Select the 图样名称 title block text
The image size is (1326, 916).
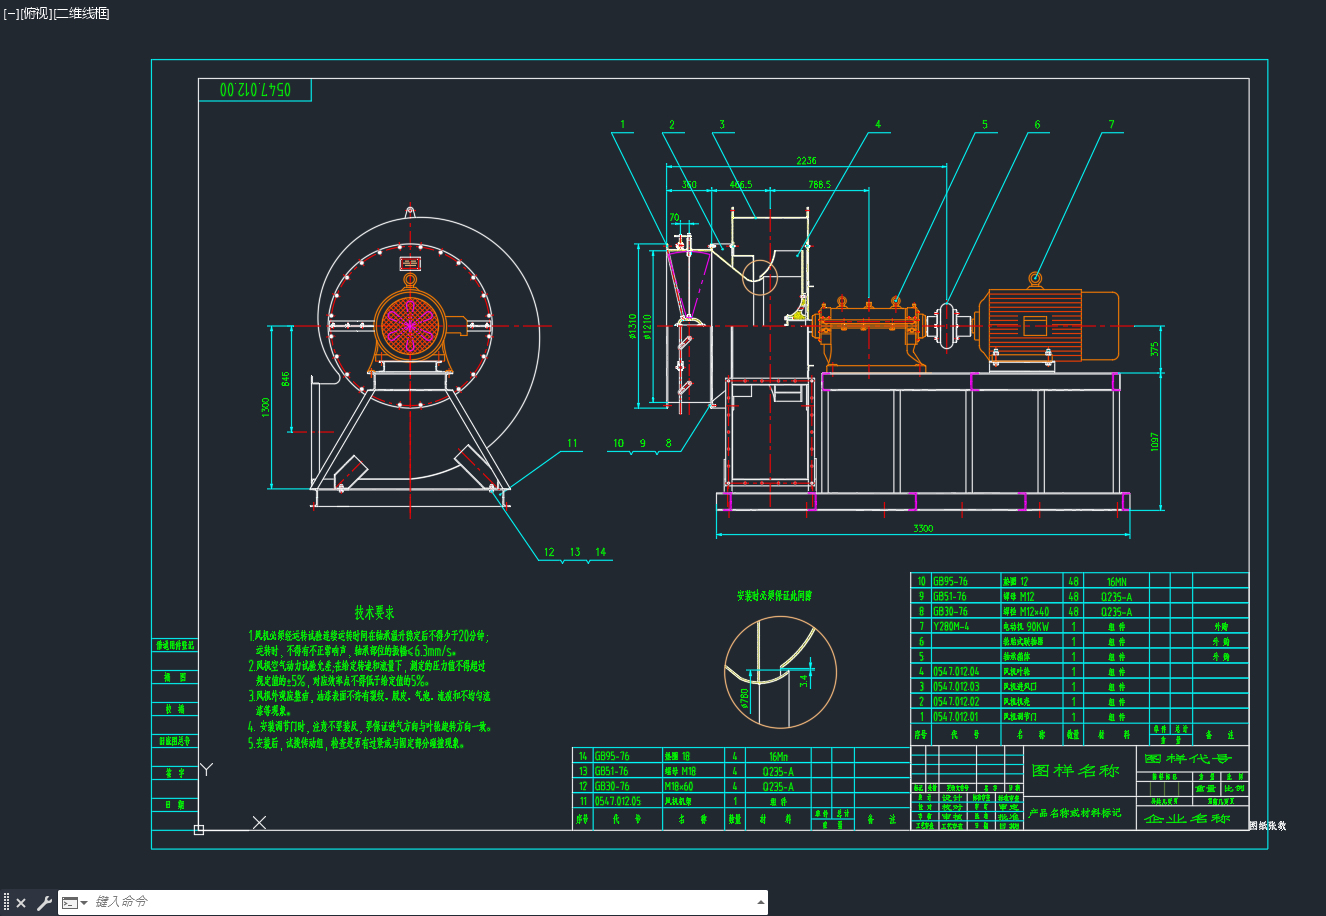click(1075, 771)
